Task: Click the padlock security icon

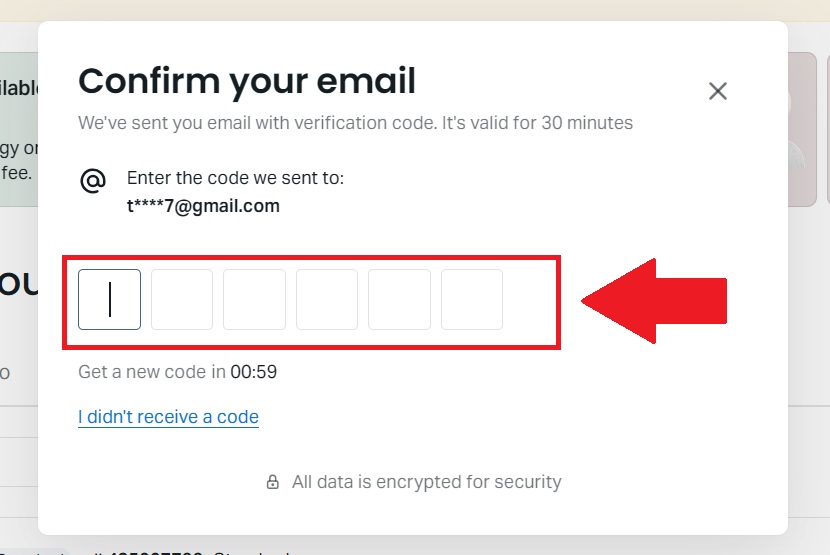Action: [x=272, y=482]
